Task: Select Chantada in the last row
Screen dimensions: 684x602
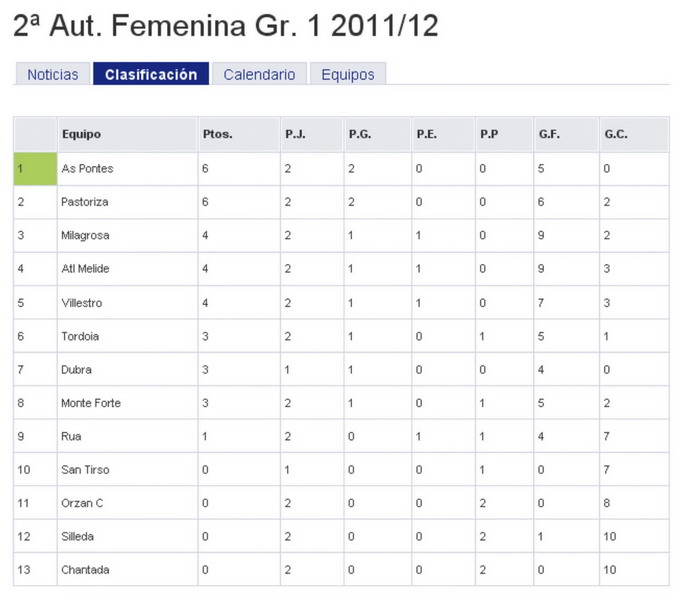Action: click(85, 570)
